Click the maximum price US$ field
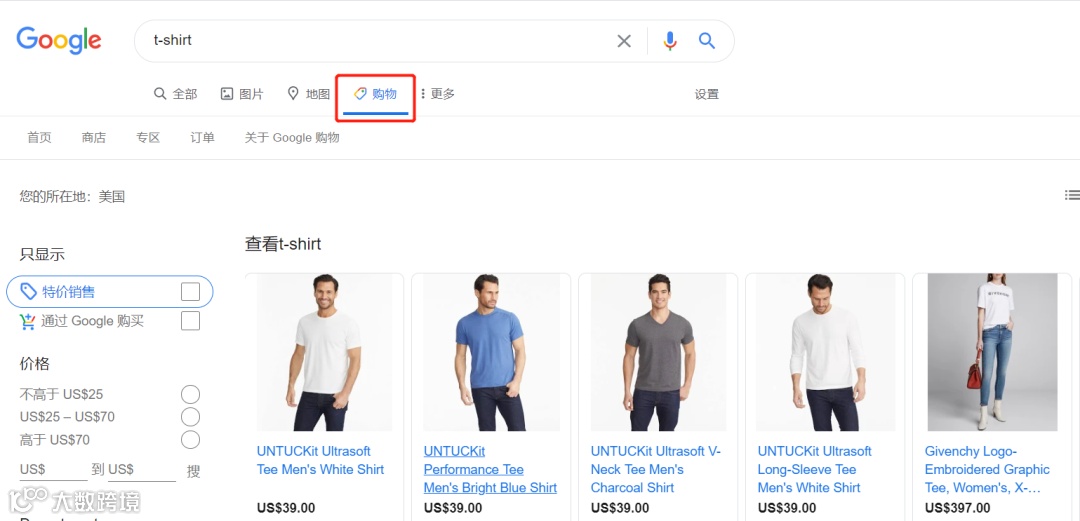Screen dimensions: 1080x521 (x=142, y=470)
